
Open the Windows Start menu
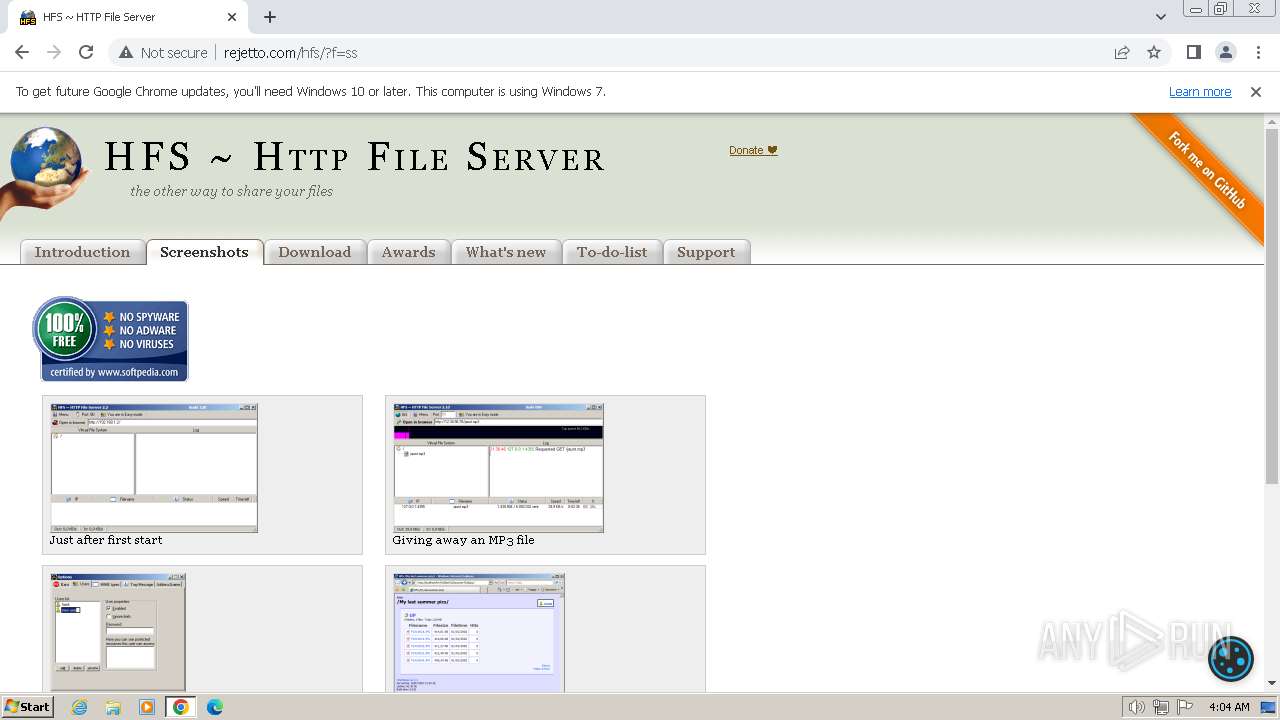pos(28,706)
